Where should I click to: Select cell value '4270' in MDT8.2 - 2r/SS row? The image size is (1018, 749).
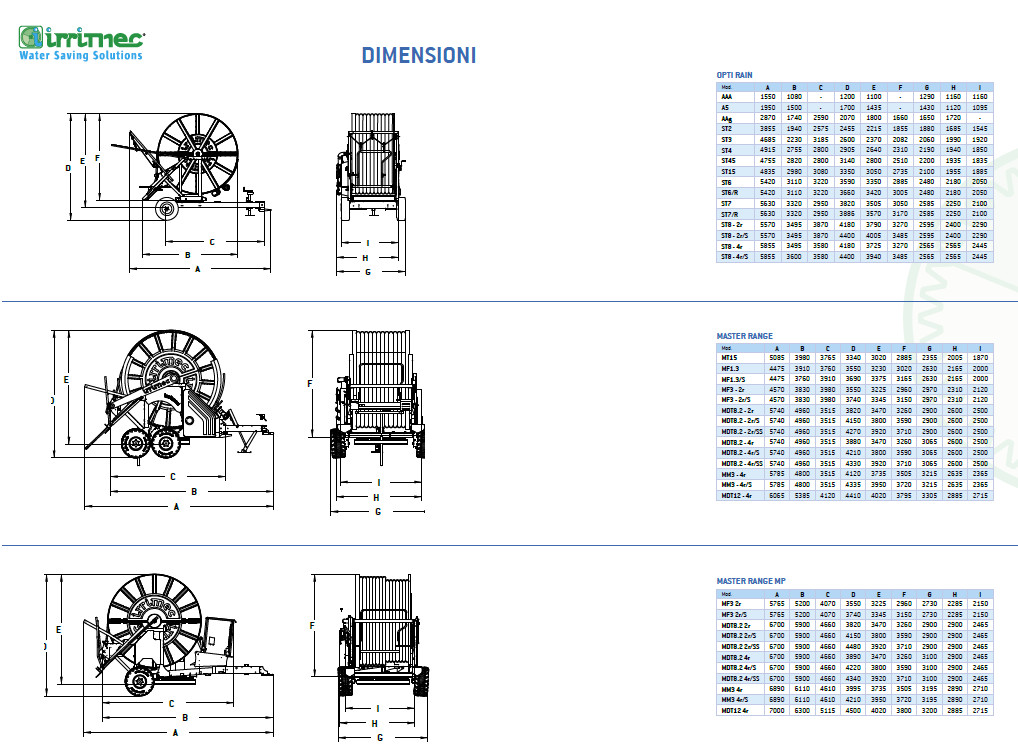click(853, 432)
